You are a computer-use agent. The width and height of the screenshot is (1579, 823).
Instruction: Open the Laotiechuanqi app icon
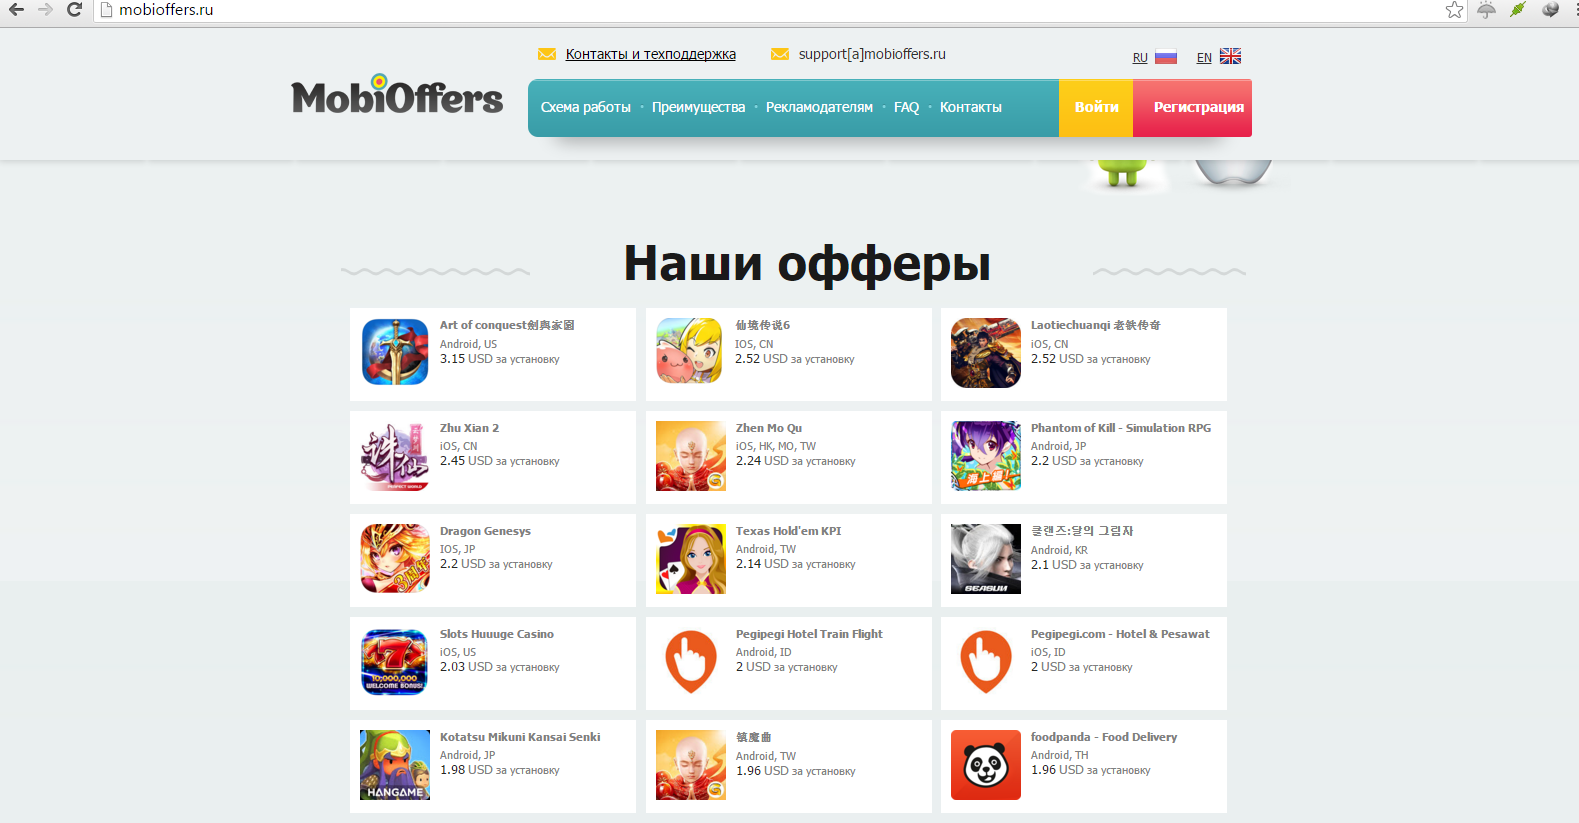tap(986, 352)
